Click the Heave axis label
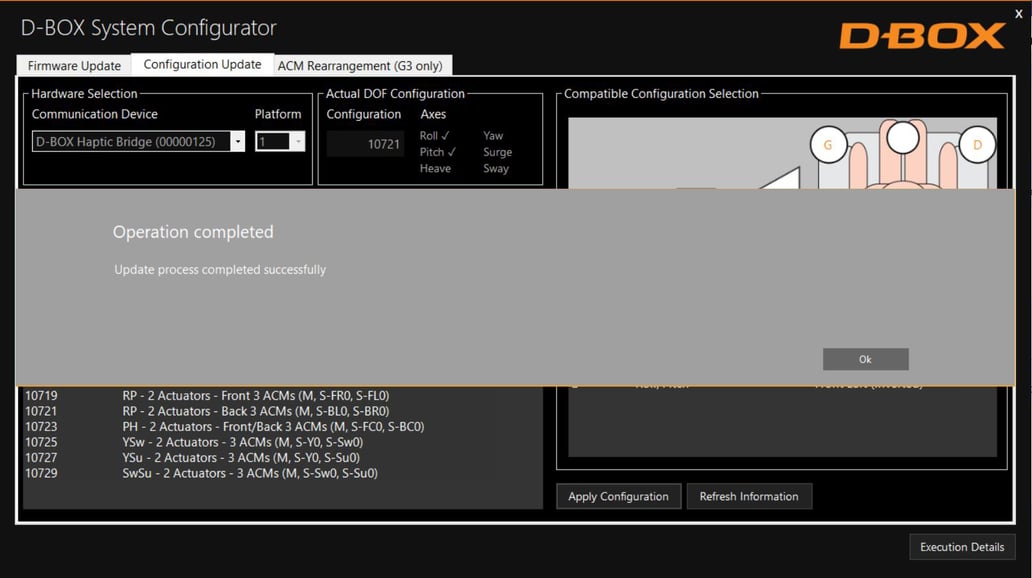Screen dimensions: 1032x578 [x=435, y=169]
